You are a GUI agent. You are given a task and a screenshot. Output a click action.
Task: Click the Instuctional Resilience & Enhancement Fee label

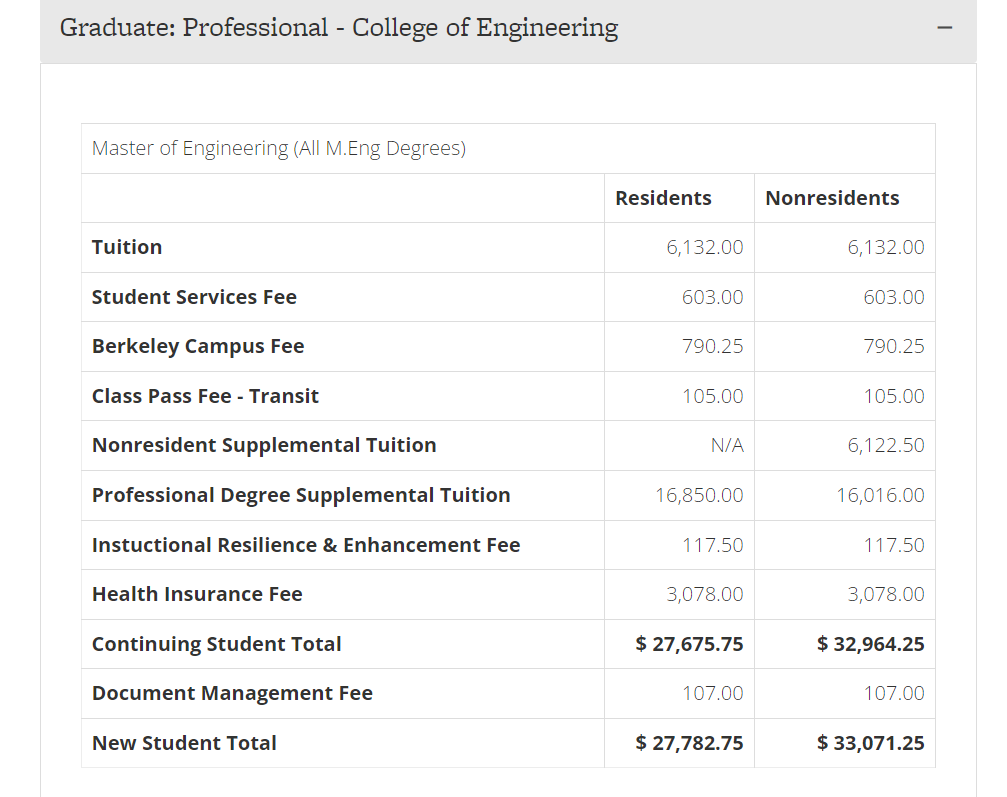click(x=306, y=545)
